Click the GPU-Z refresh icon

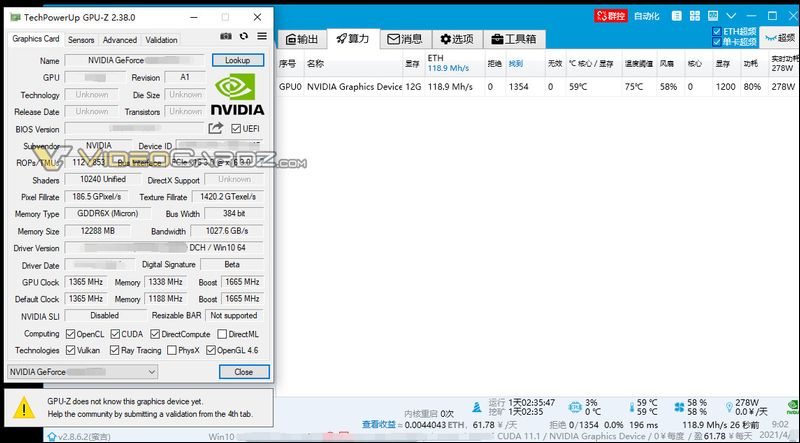(244, 36)
